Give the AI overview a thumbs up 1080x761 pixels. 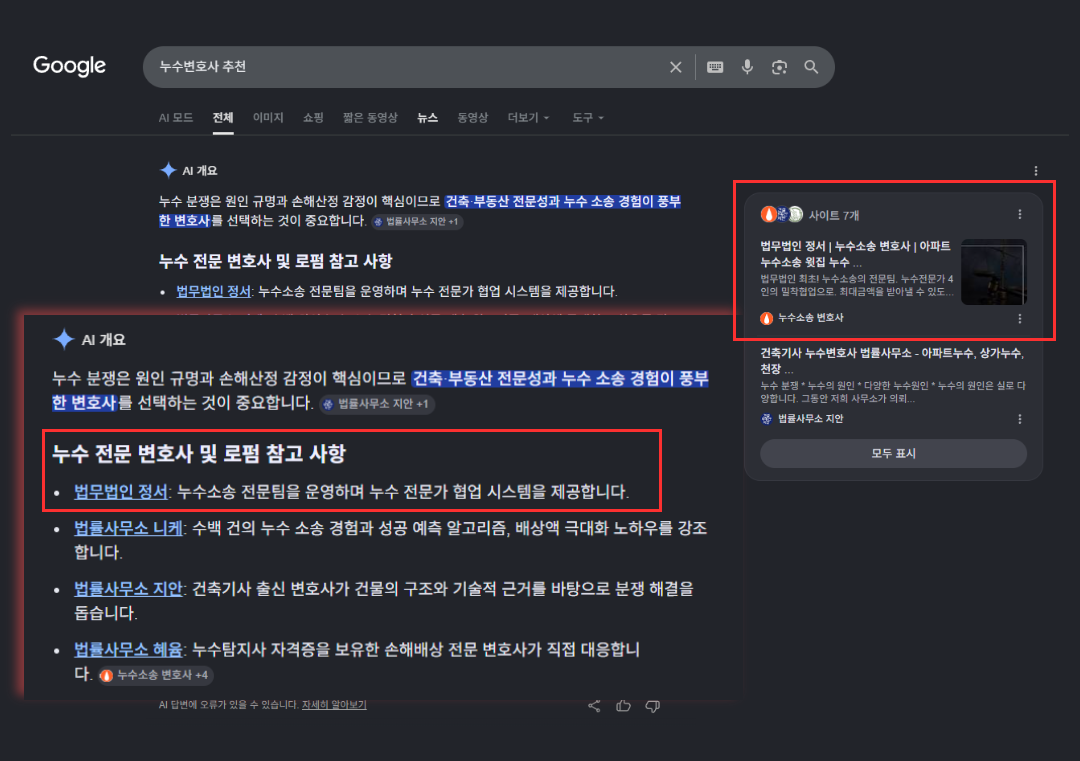tap(623, 706)
